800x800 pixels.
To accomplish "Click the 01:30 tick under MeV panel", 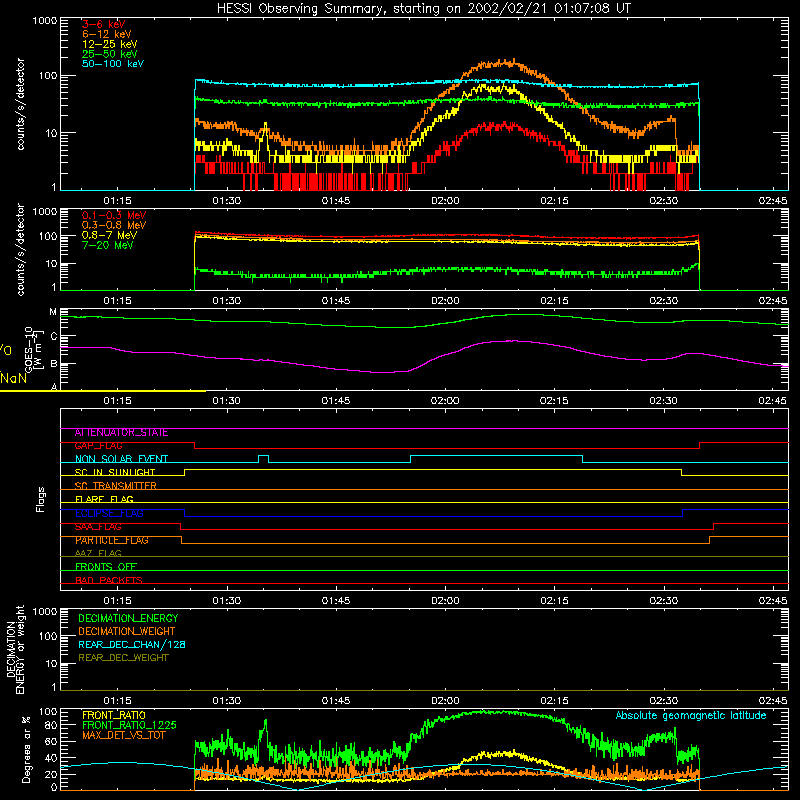I will 227,301.
